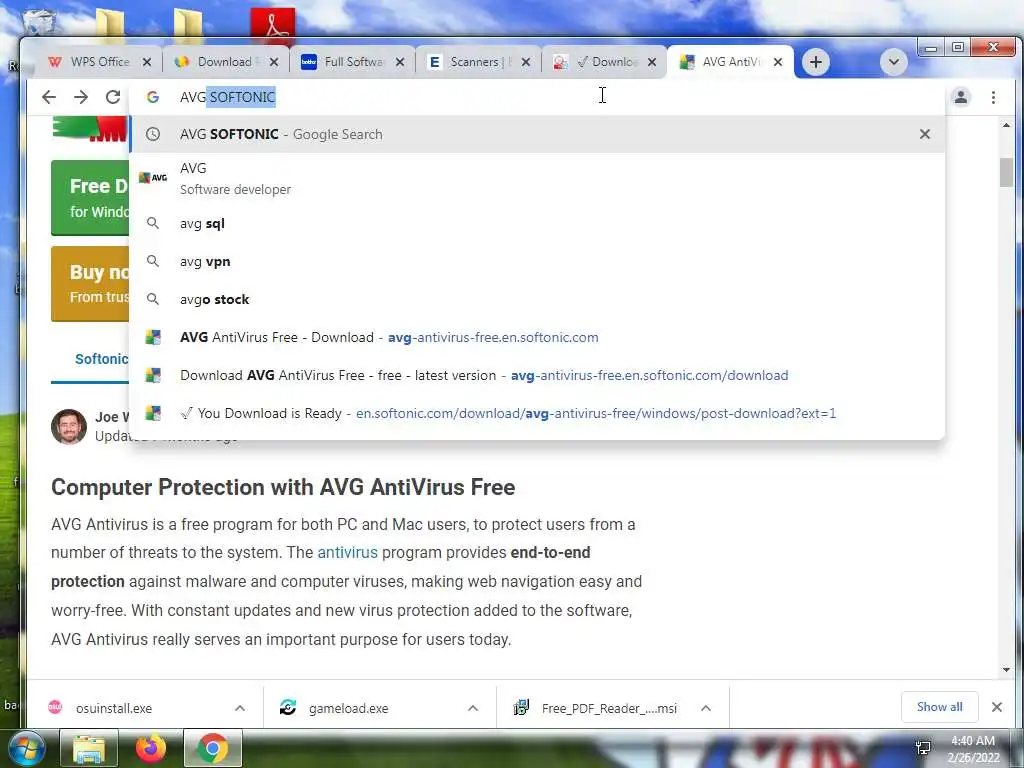Click the page scrollbar down arrow
Image resolution: width=1024 pixels, height=768 pixels.
tap(1006, 669)
